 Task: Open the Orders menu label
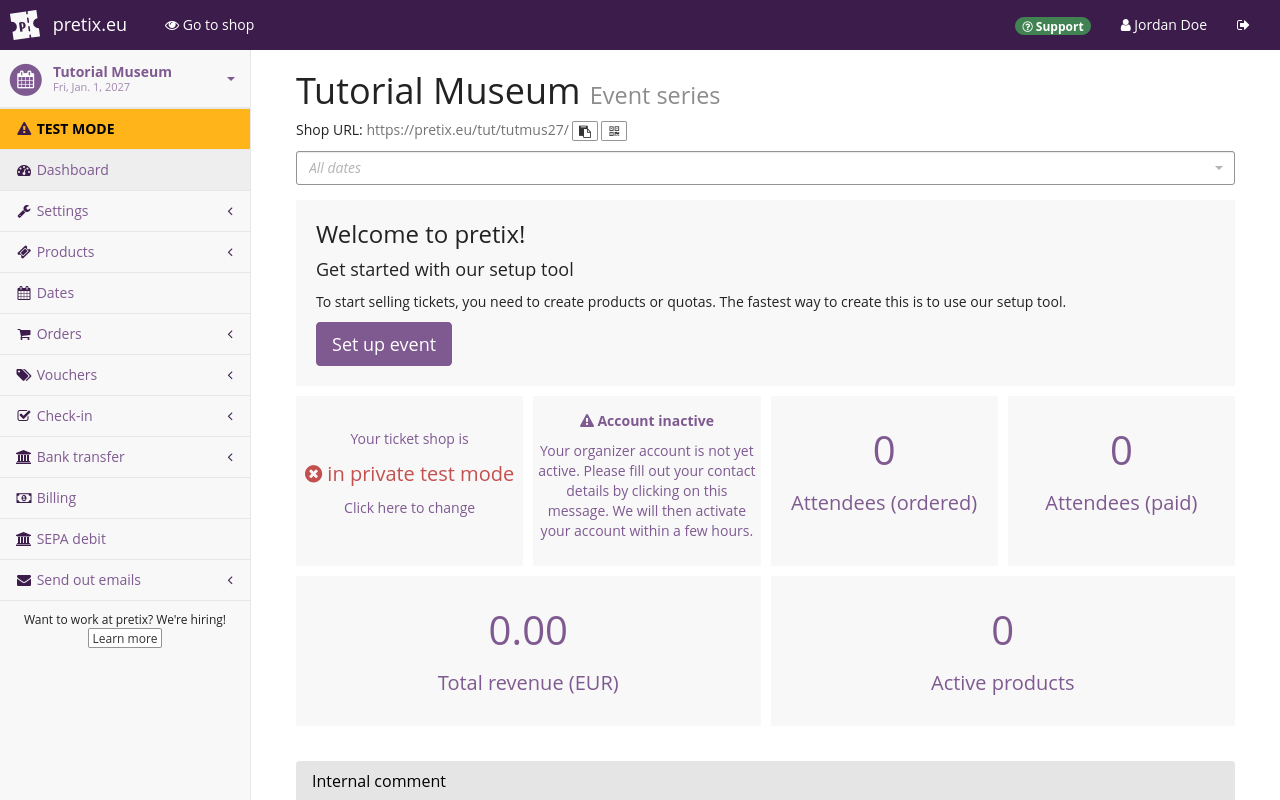[59, 334]
